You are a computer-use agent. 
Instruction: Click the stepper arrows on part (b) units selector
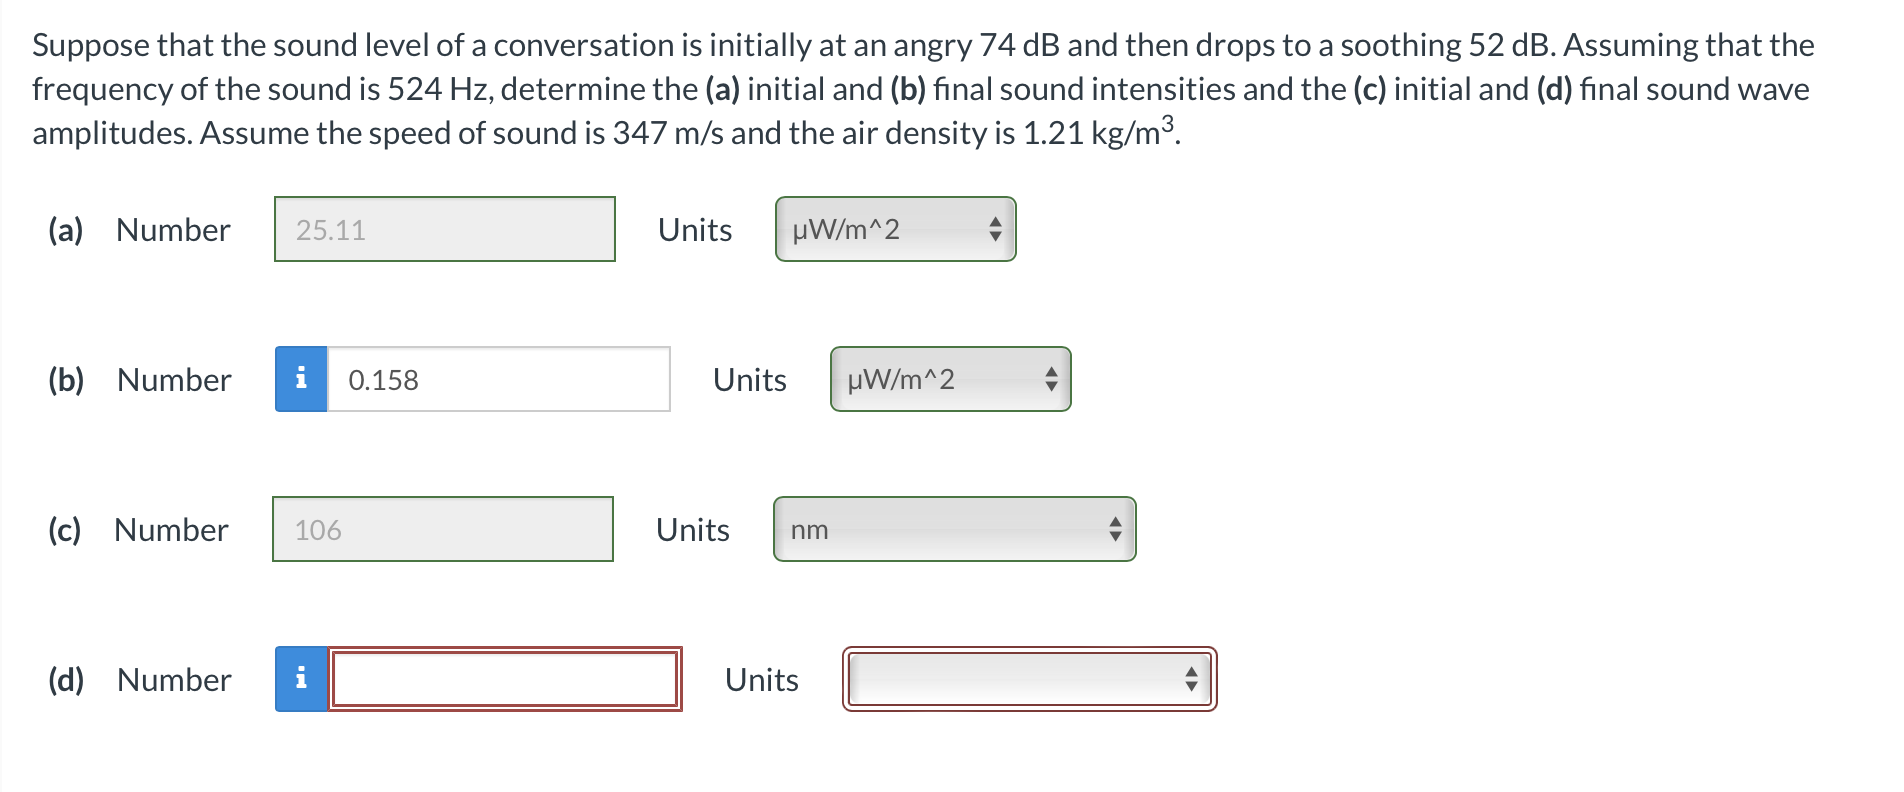pyautogui.click(x=1051, y=378)
